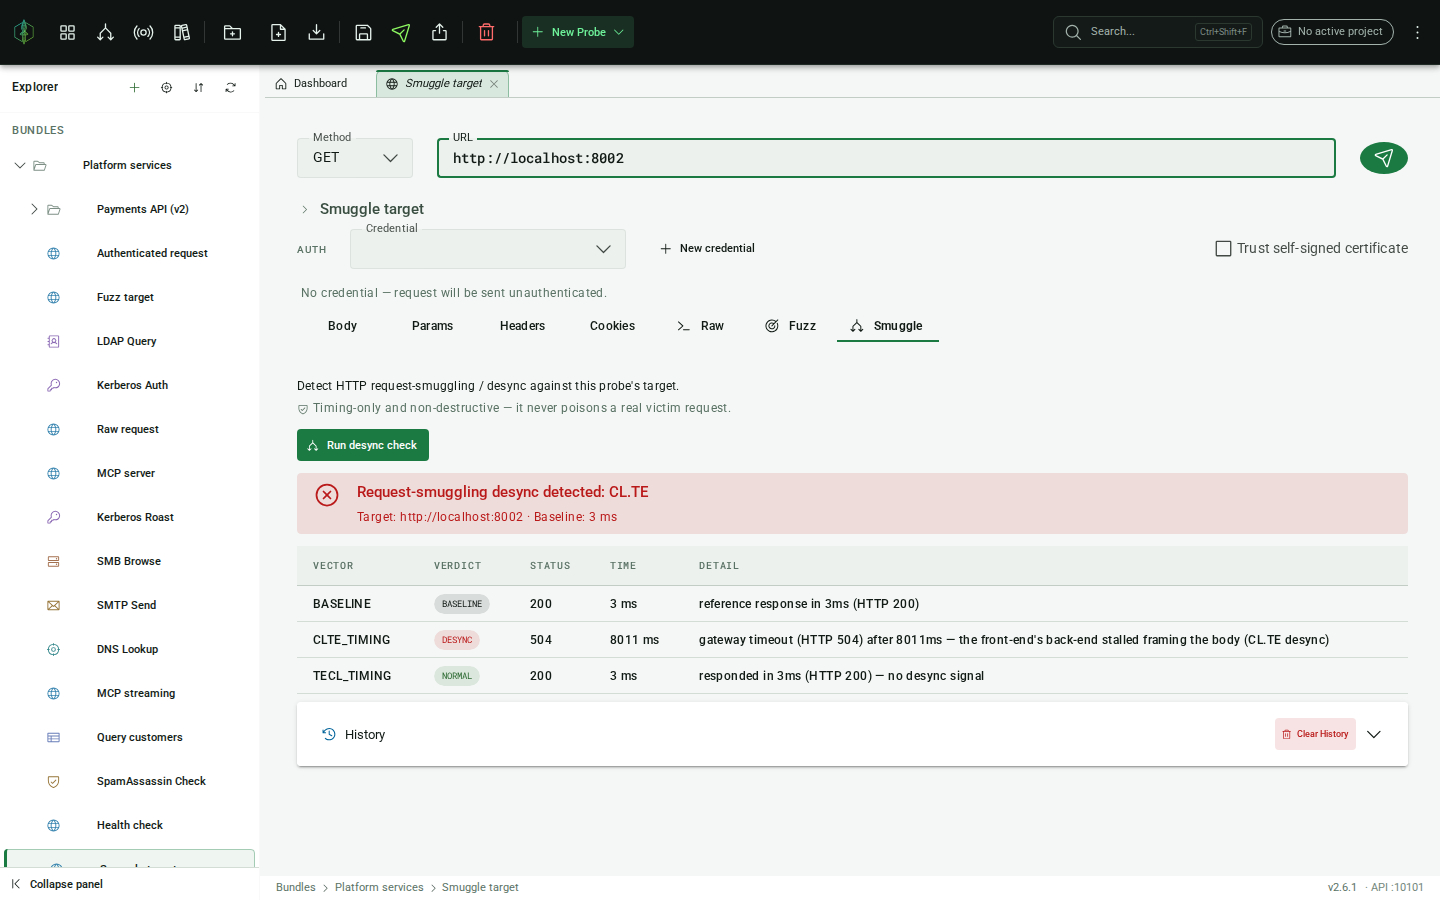Click the sort arrows icon in Explorer header
The width and height of the screenshot is (1440, 900).
click(198, 88)
